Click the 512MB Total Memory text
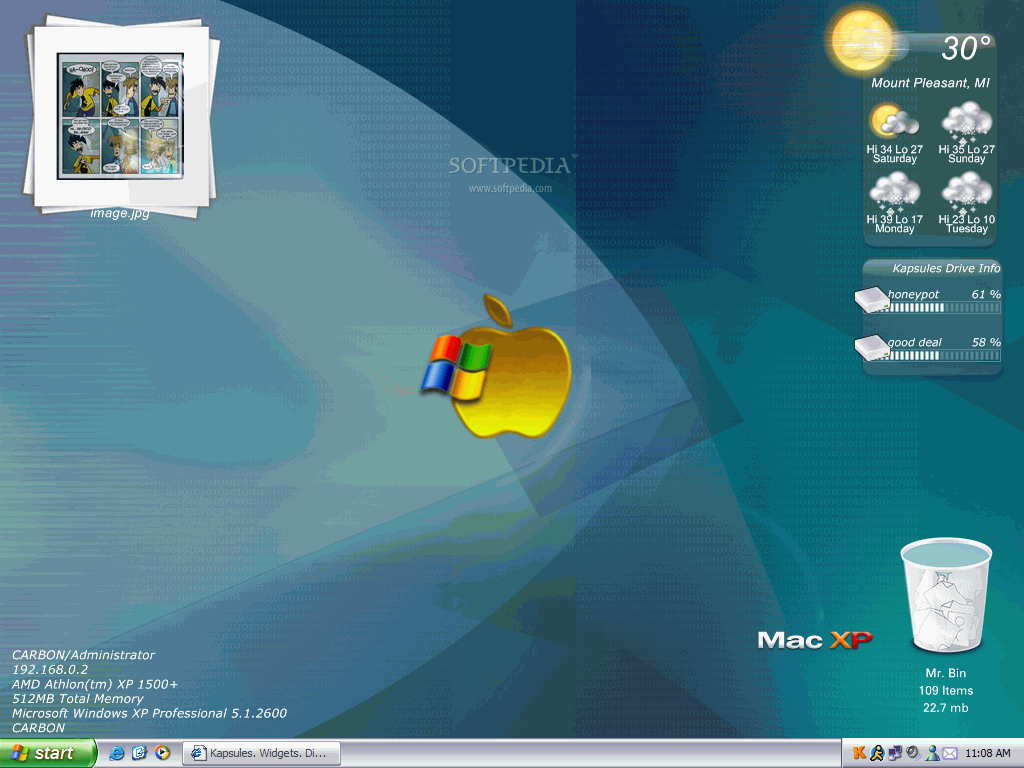 tap(78, 699)
